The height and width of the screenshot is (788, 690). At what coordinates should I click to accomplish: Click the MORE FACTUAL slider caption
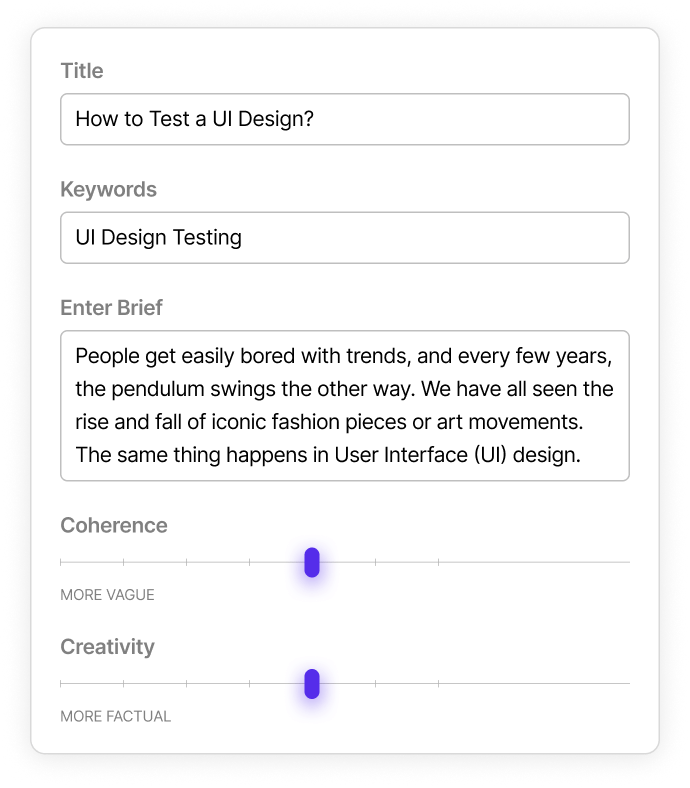(x=115, y=716)
